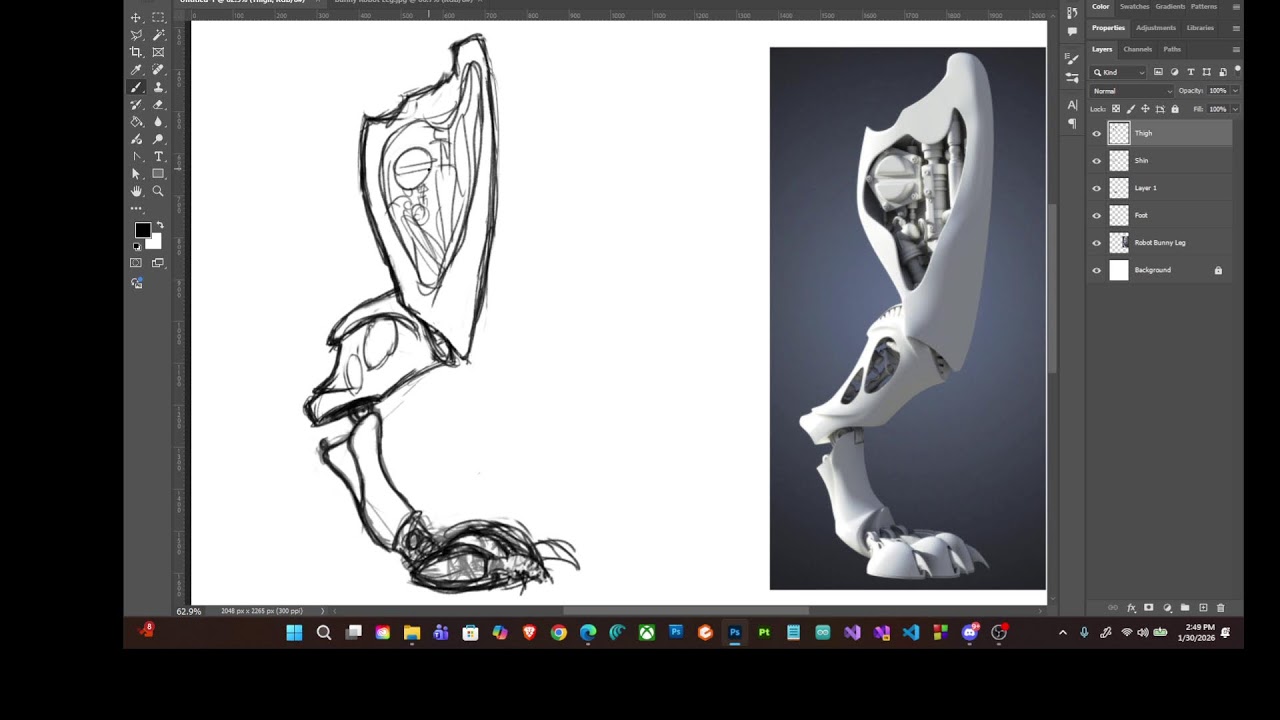This screenshot has height=720, width=1280.
Task: Select the Blur tool
Action: [158, 122]
